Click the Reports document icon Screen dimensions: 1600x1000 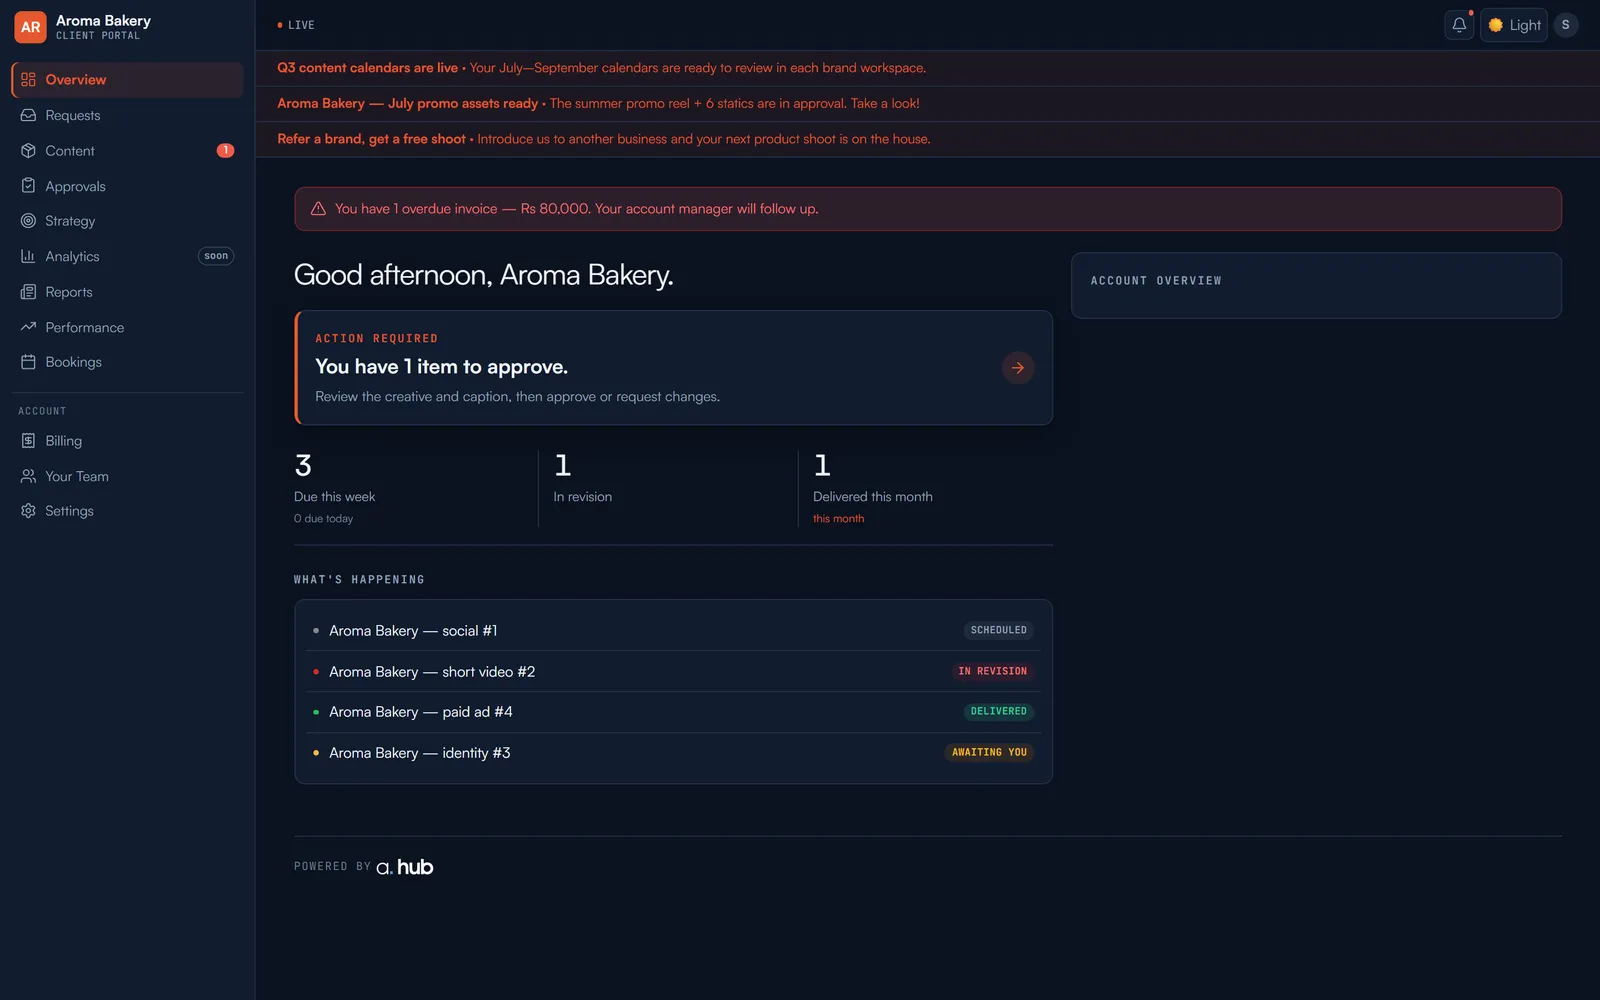click(x=28, y=292)
